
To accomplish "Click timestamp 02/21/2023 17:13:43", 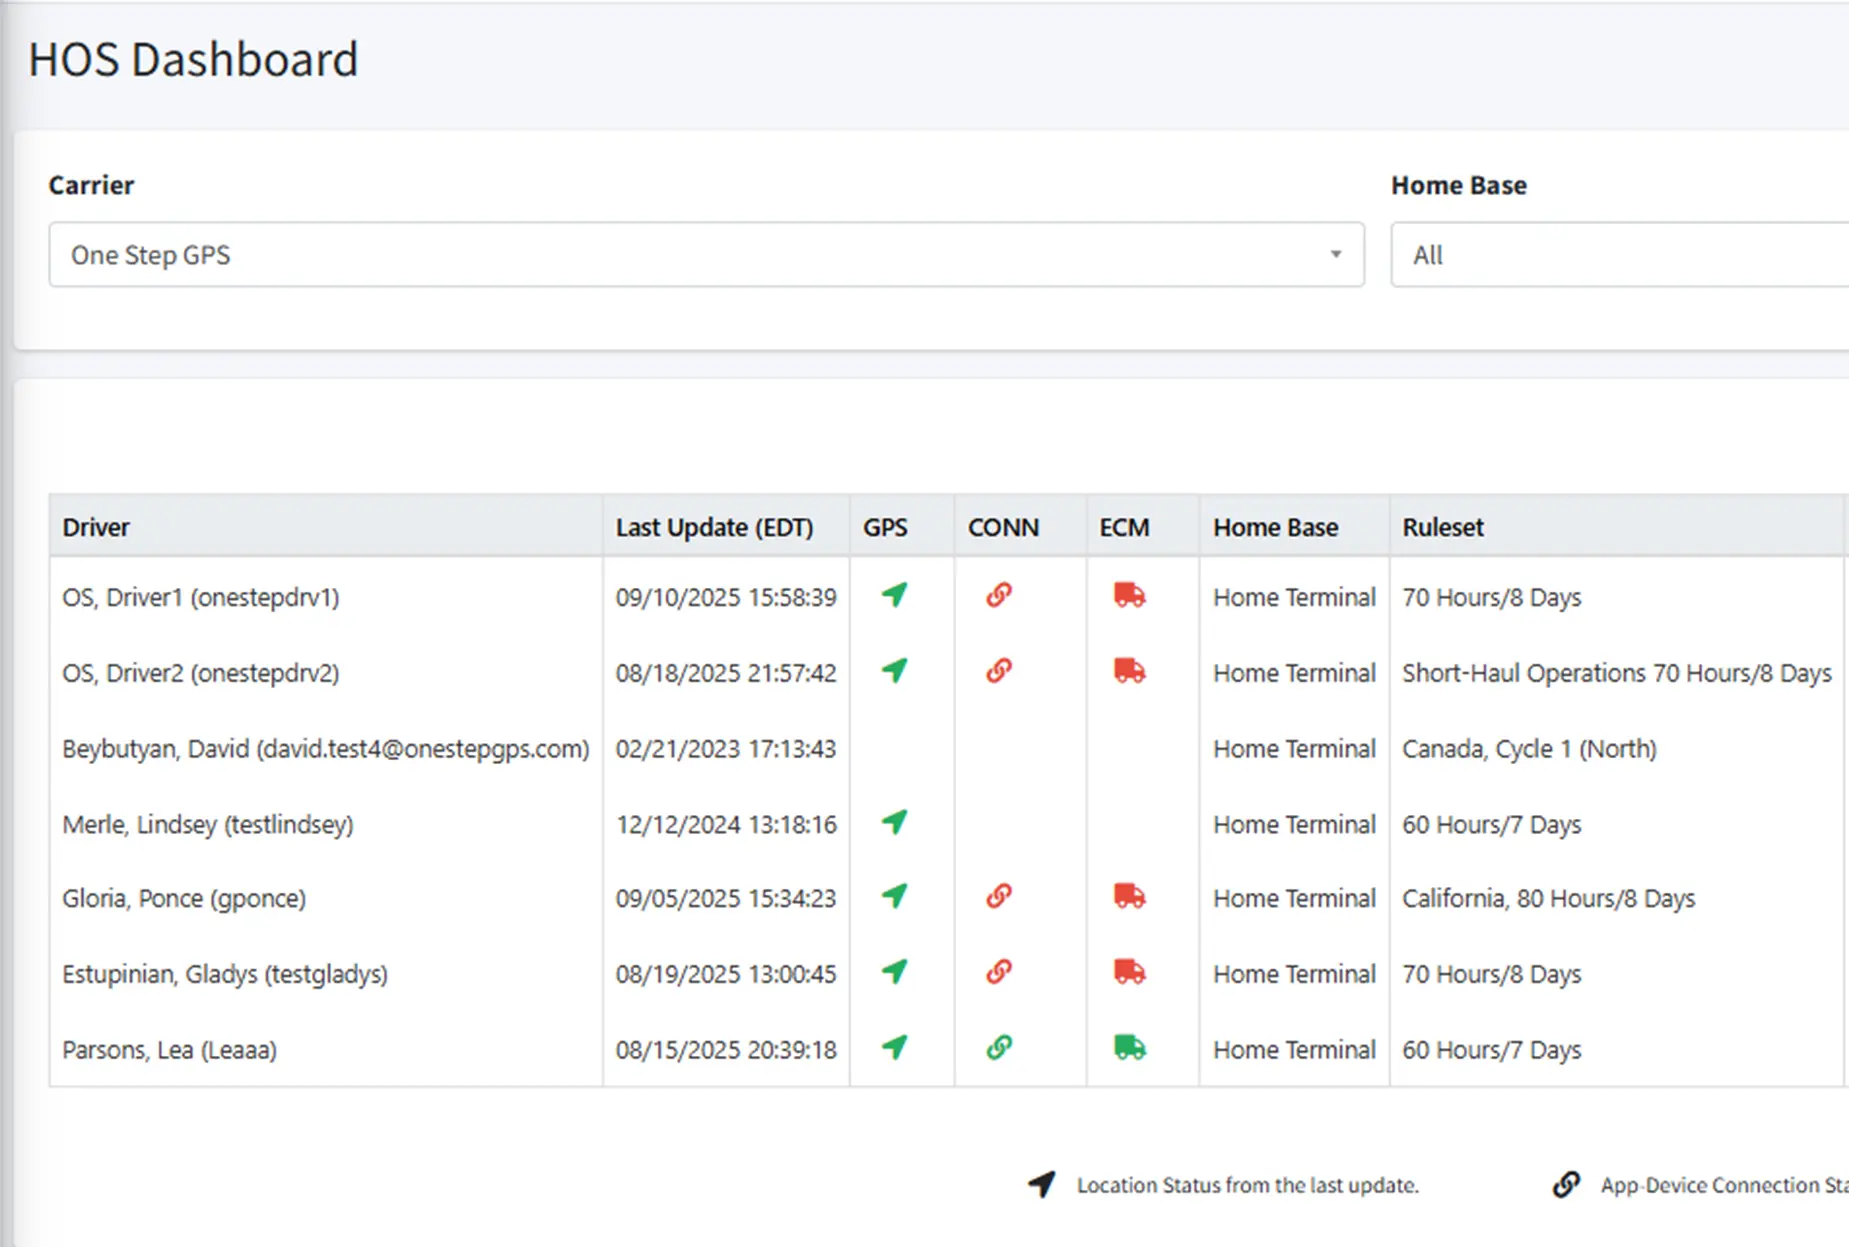I will [x=726, y=749].
